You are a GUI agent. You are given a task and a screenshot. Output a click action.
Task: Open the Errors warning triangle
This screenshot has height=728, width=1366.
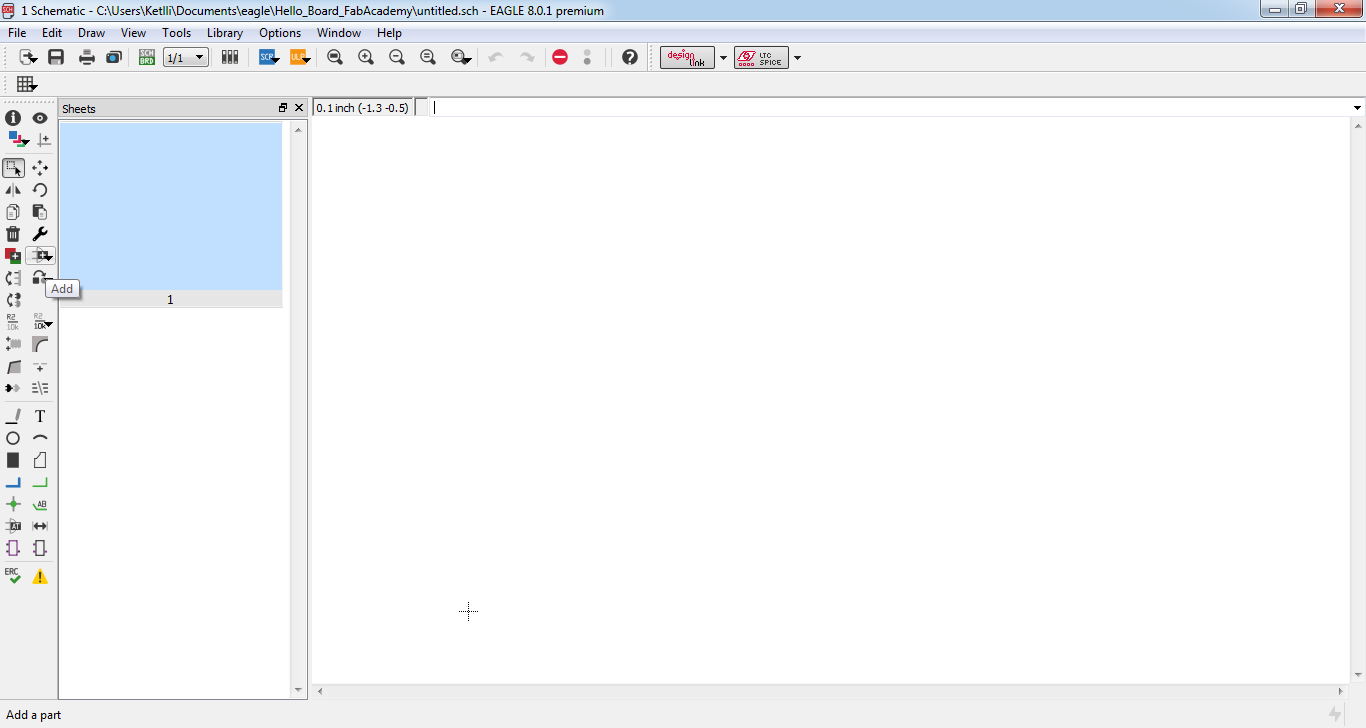click(x=40, y=576)
